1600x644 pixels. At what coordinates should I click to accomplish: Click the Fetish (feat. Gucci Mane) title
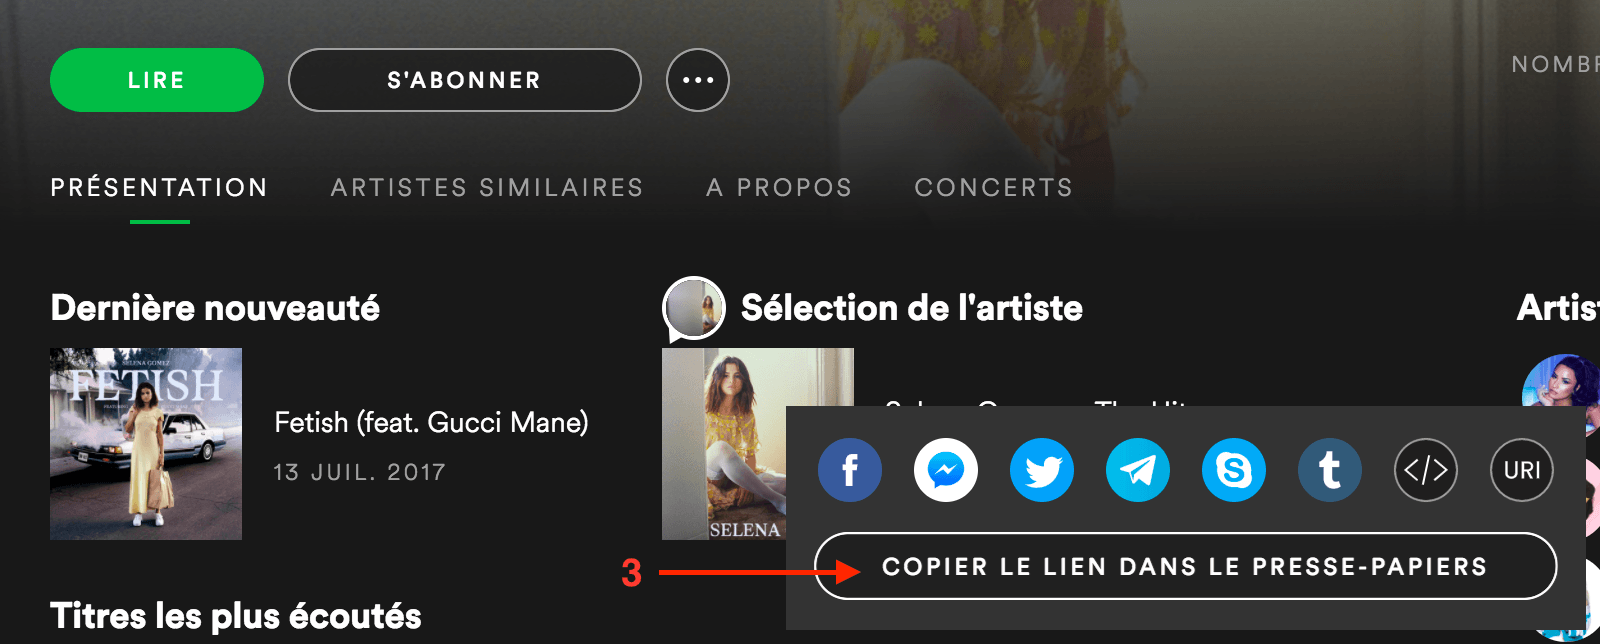click(431, 423)
